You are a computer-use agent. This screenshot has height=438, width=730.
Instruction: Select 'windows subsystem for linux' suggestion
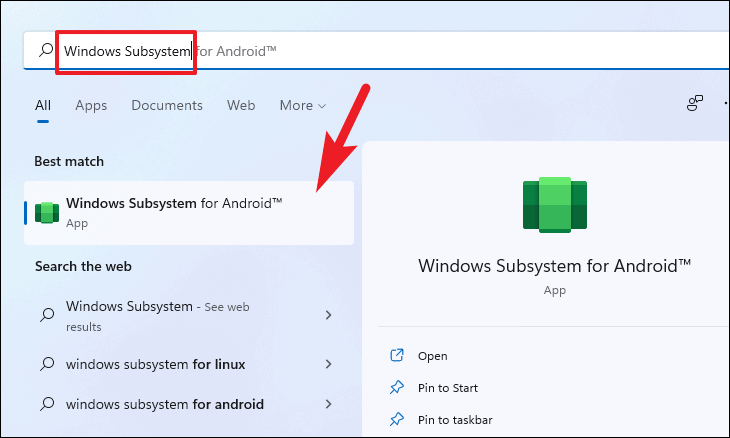[189, 364]
